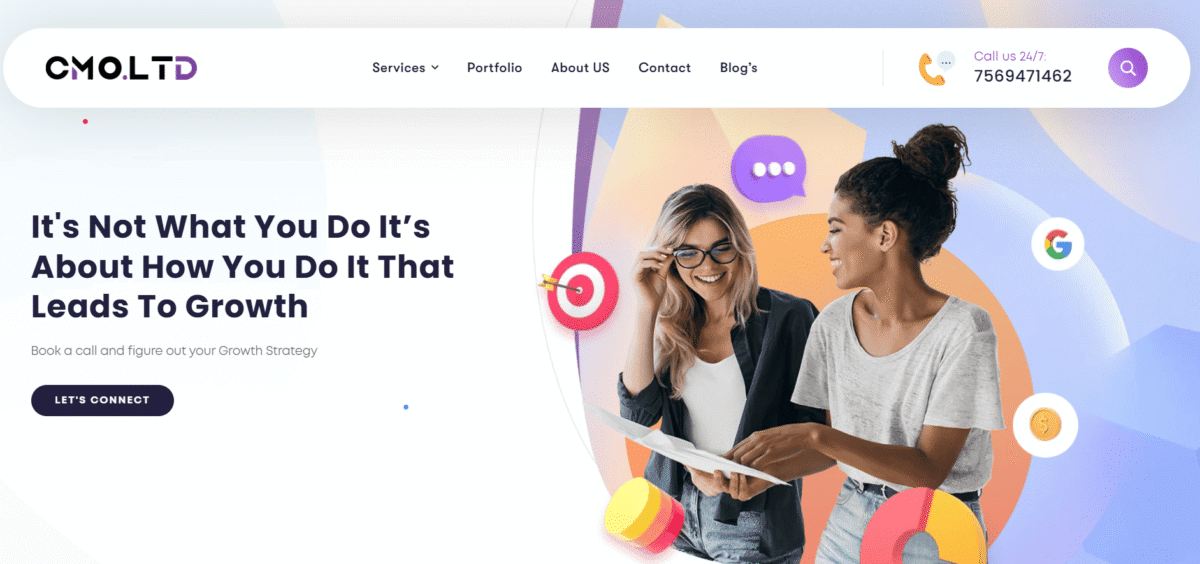This screenshot has height=564, width=1200.
Task: Click the purple chat bubble icon
Action: [x=768, y=169]
